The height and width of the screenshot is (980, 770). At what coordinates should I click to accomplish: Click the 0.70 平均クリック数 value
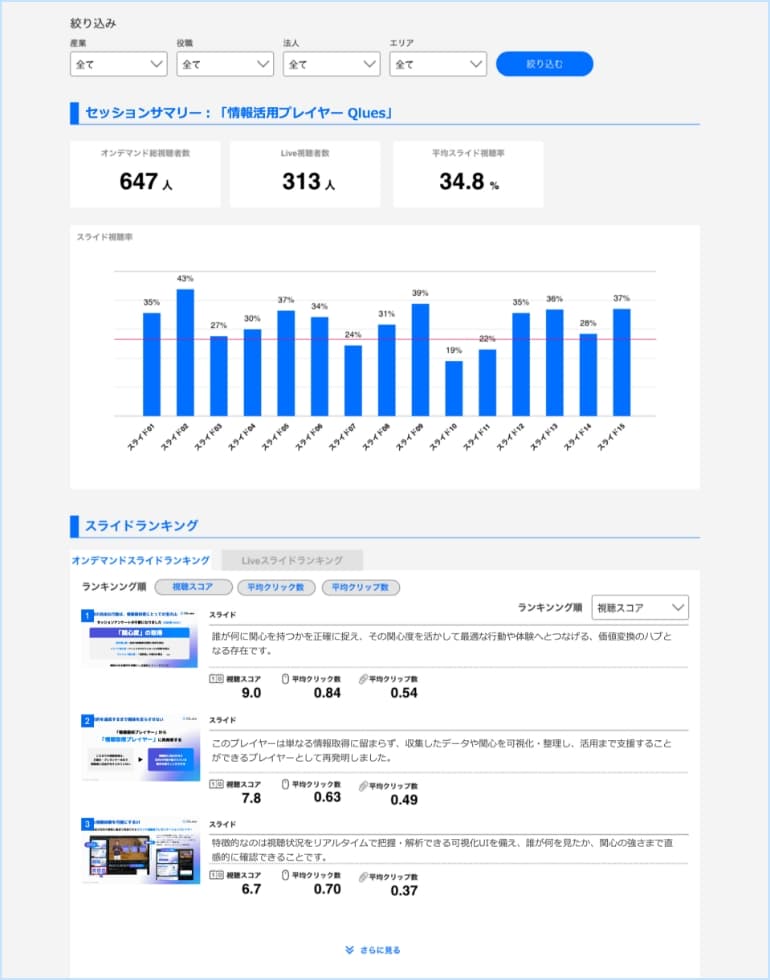tap(328, 889)
